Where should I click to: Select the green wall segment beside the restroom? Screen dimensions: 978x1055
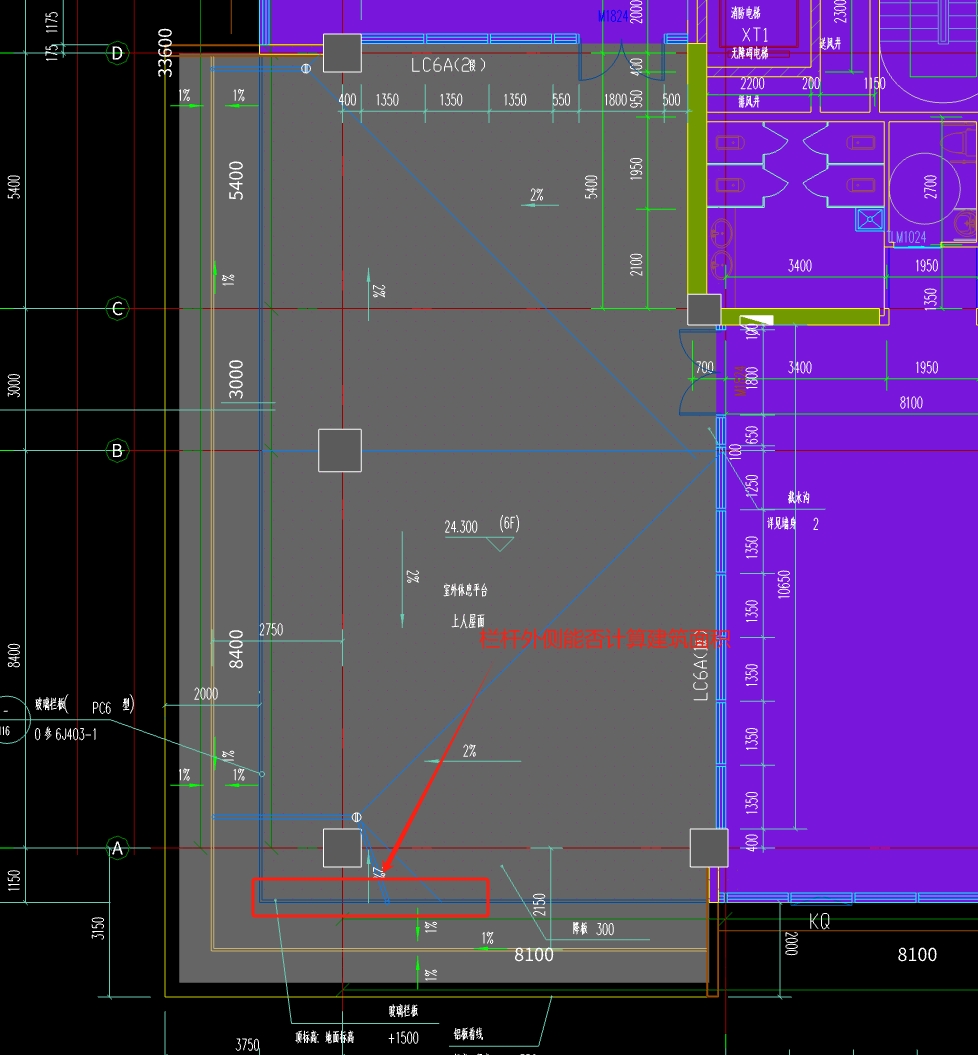(x=697, y=168)
